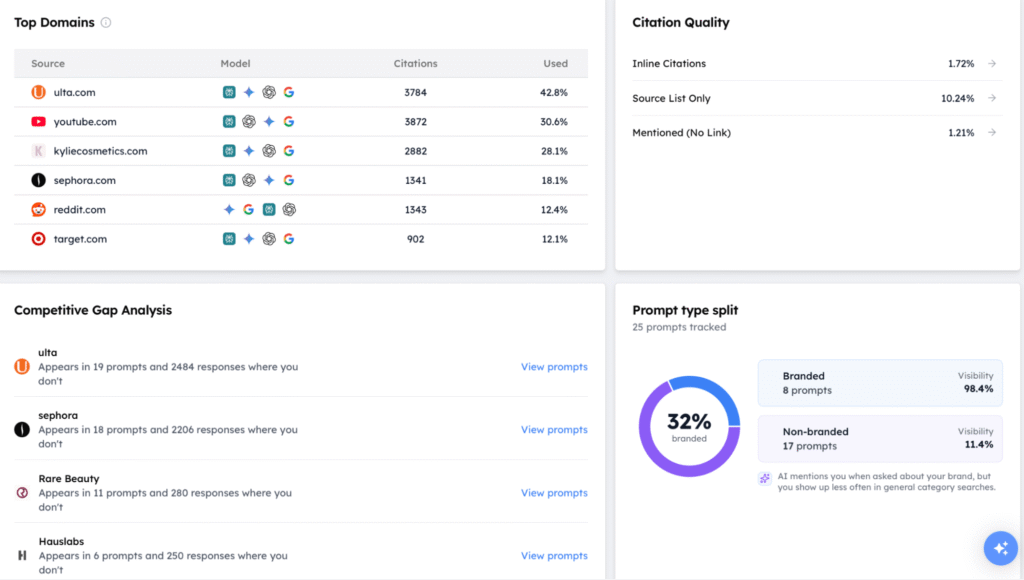Click the Ulta logo in Gap Analysis
The width and height of the screenshot is (1024, 580).
22,366
